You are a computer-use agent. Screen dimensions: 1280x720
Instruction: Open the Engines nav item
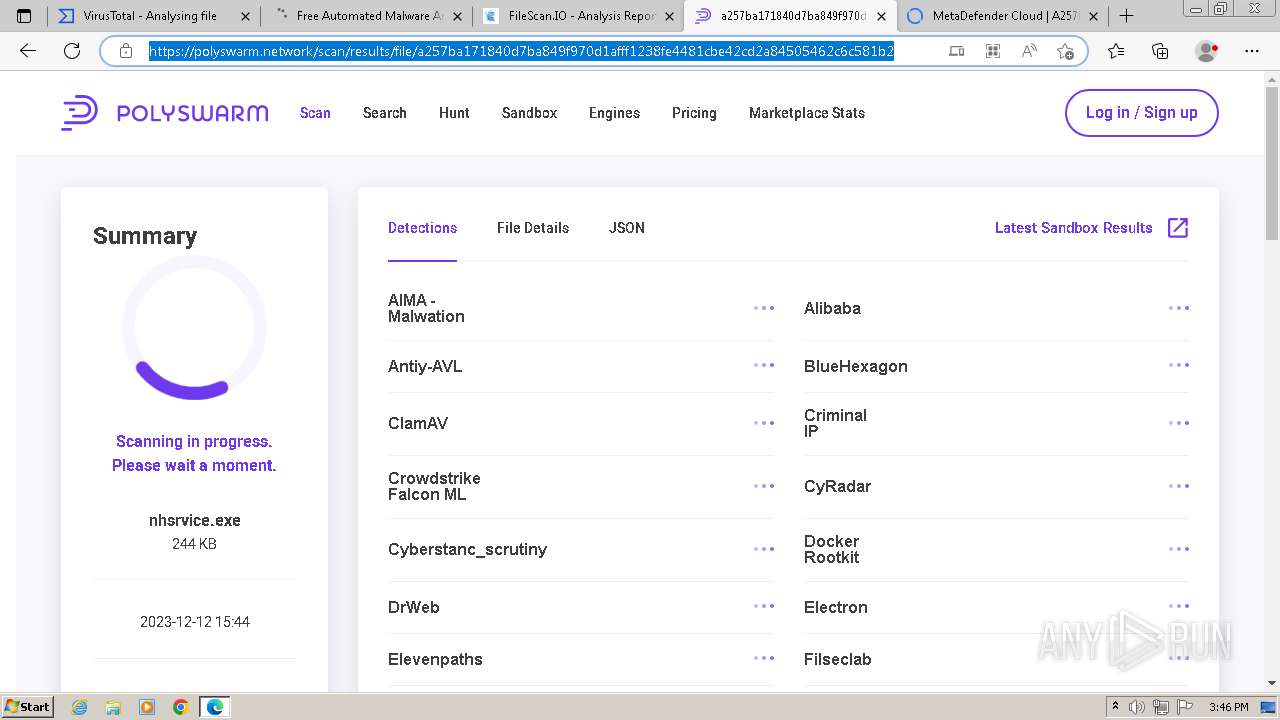(614, 113)
